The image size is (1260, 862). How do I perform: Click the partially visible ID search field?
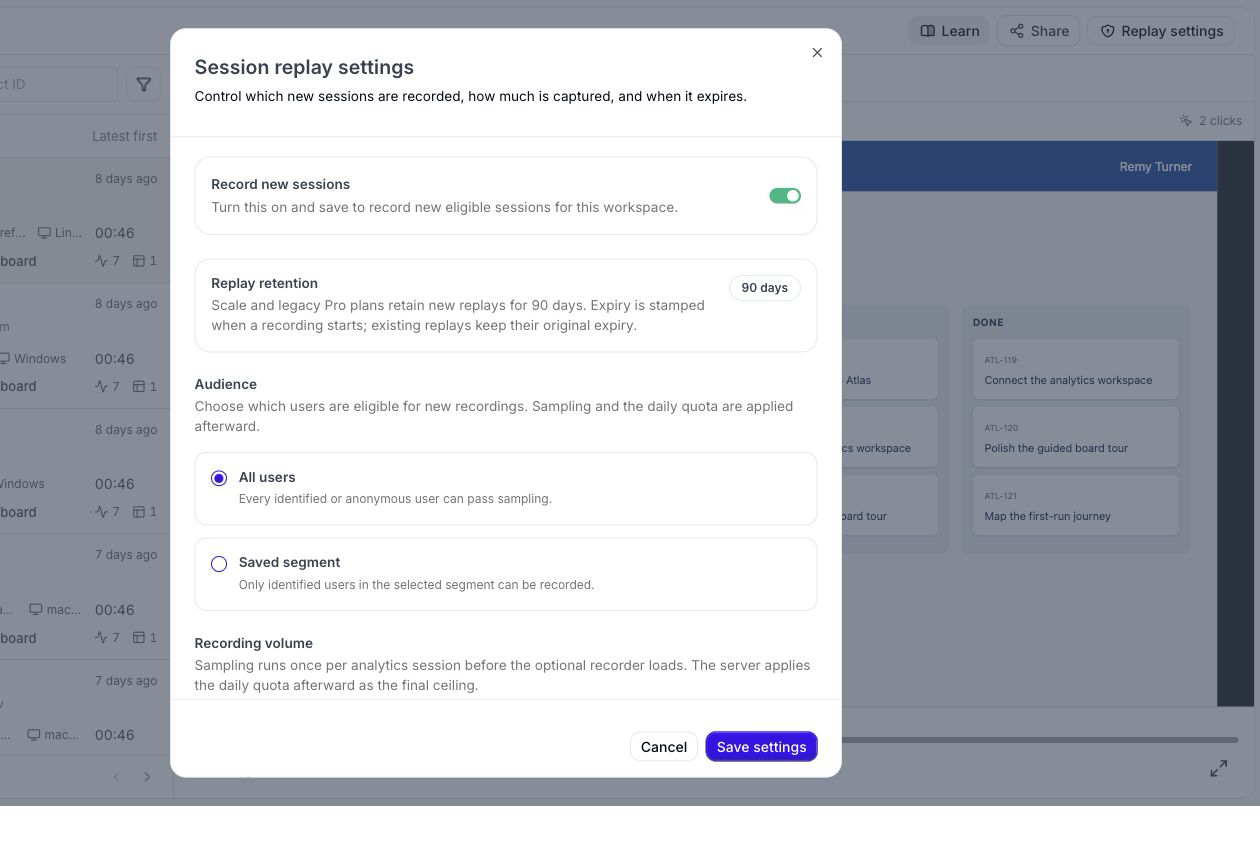[58, 84]
